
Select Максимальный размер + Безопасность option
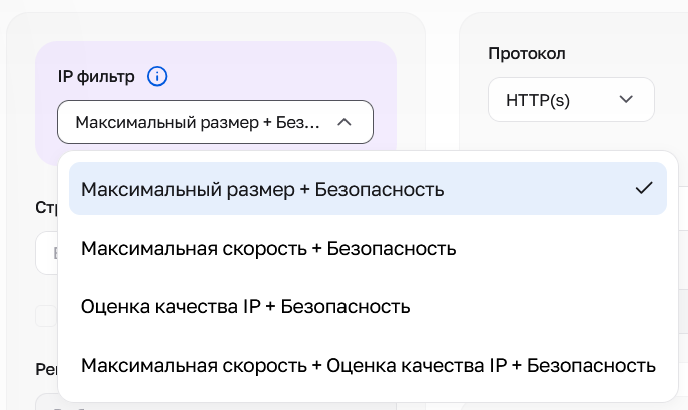[368, 189]
